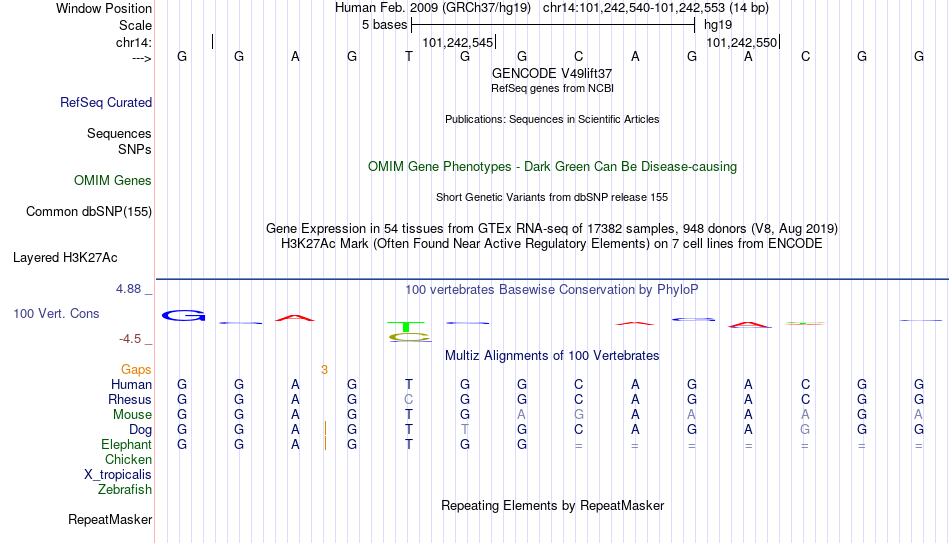Click the green OMIM Gene Phenotypes title
This screenshot has height=543, width=950.
[552, 167]
